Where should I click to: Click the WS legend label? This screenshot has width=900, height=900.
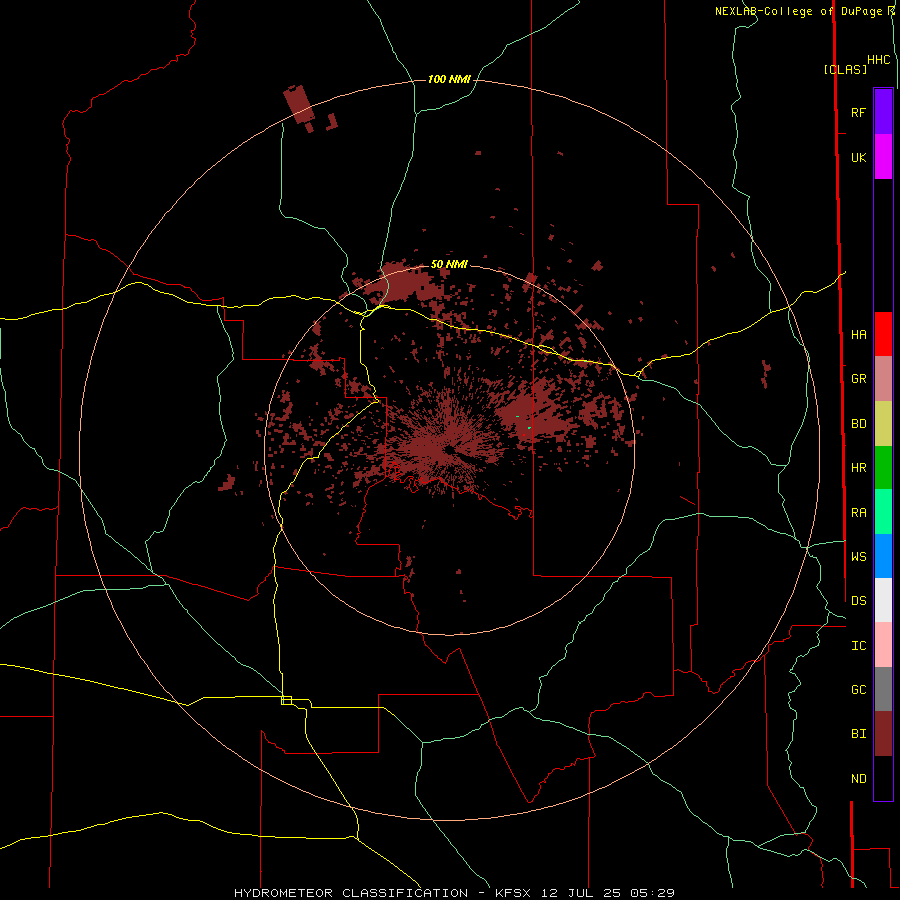(859, 556)
